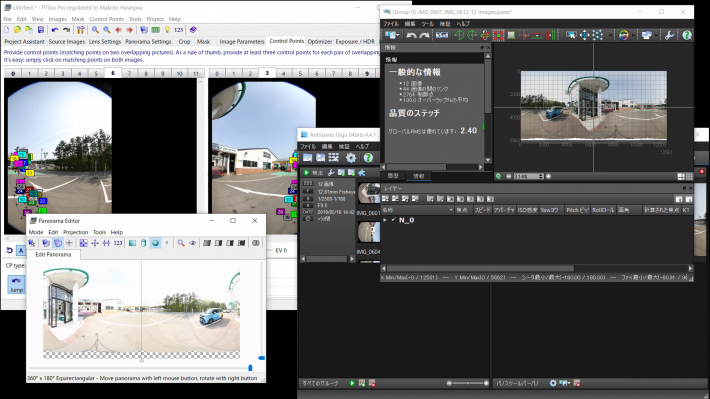Select the cylindrical projection icon in Panorama Editor

[x=144, y=243]
